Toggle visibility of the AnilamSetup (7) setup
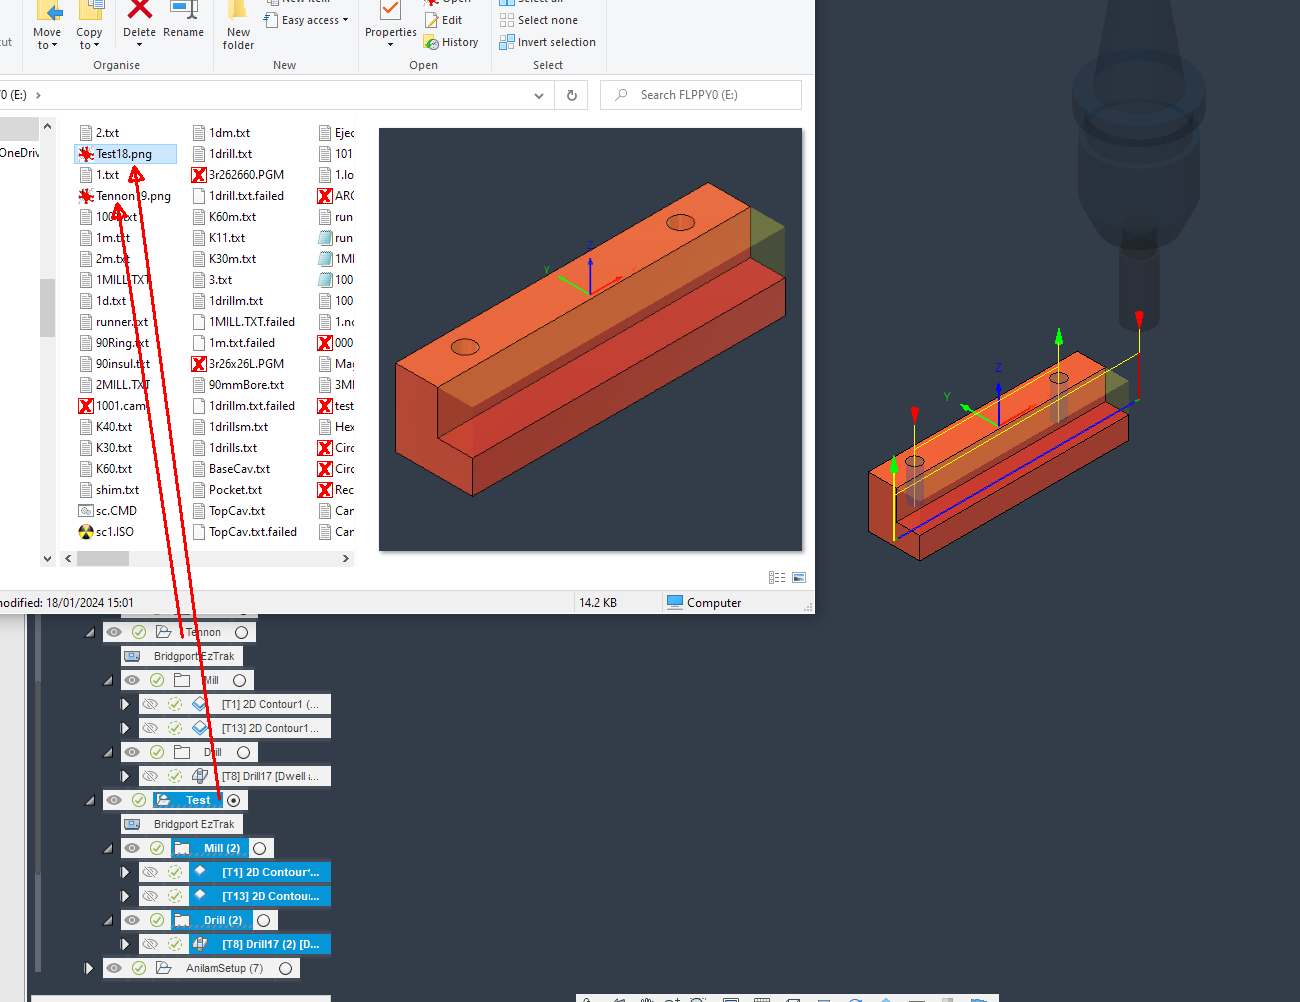 coord(114,968)
